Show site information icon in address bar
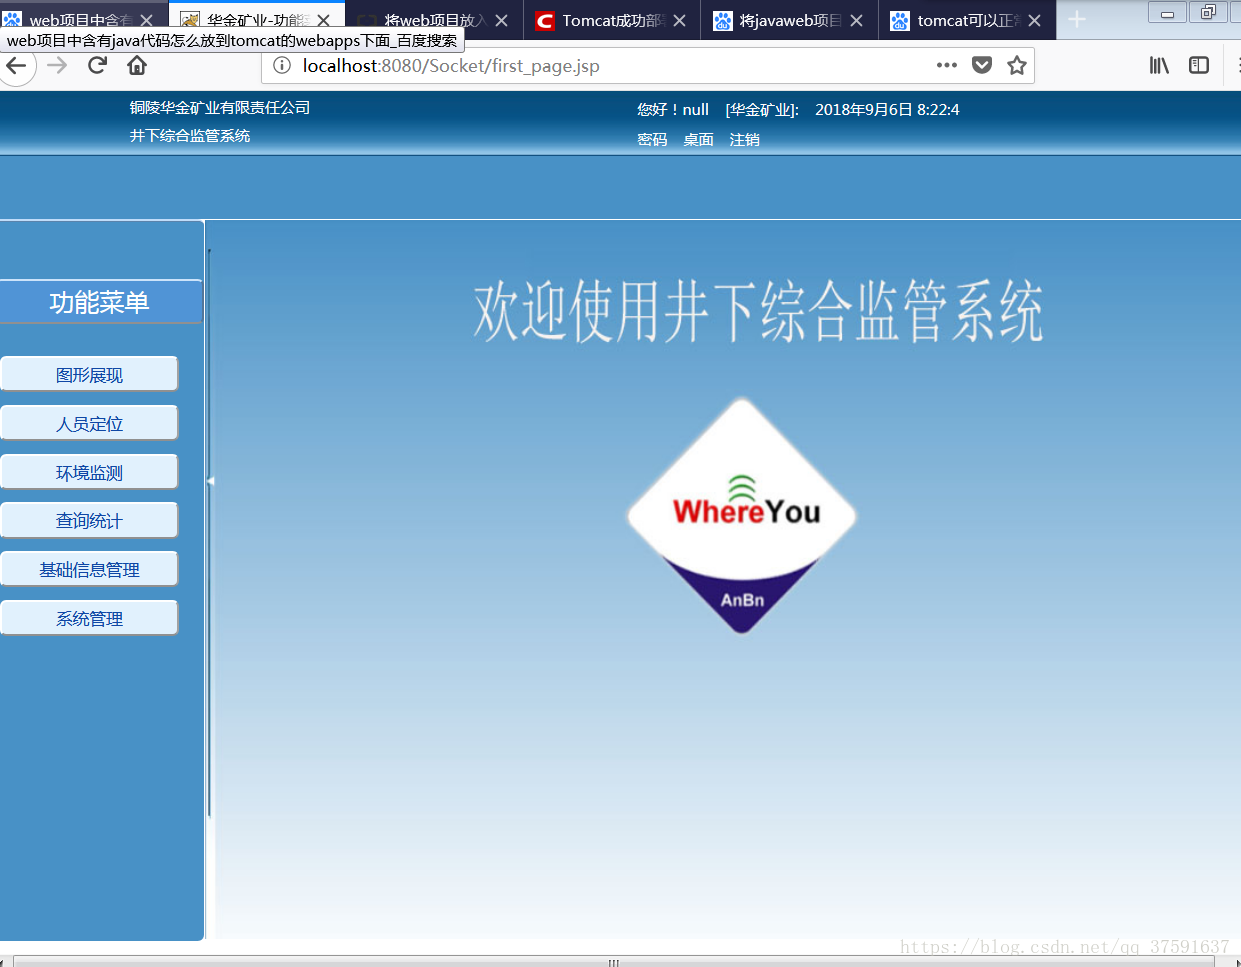Screen dimensions: 1241x967 tap(282, 66)
